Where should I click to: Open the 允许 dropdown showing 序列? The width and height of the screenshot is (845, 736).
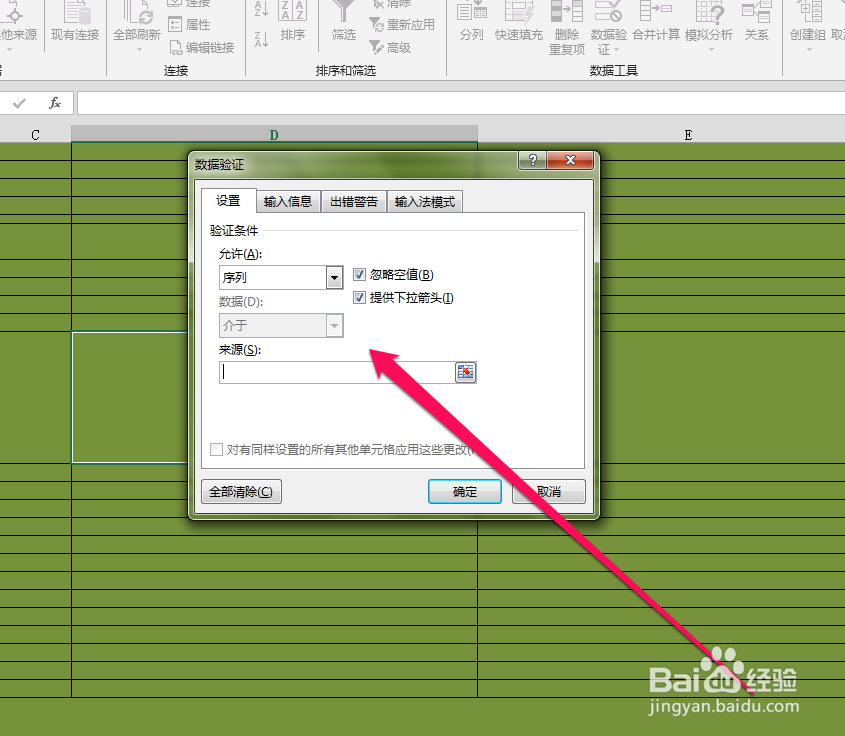[333, 277]
